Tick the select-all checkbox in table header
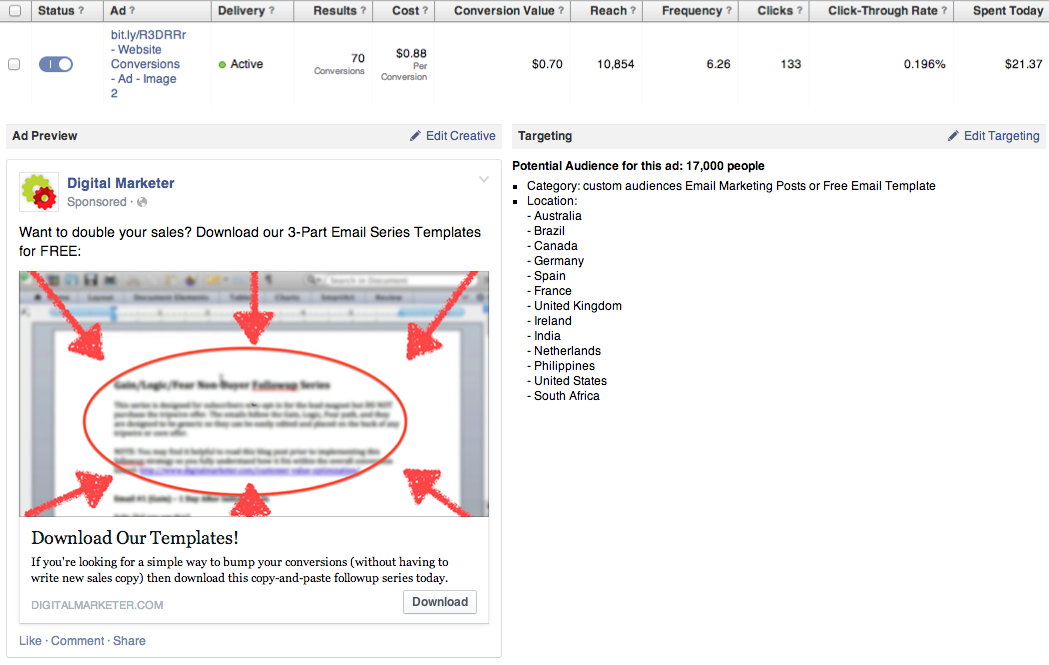The height and width of the screenshot is (665, 1049). coord(15,11)
